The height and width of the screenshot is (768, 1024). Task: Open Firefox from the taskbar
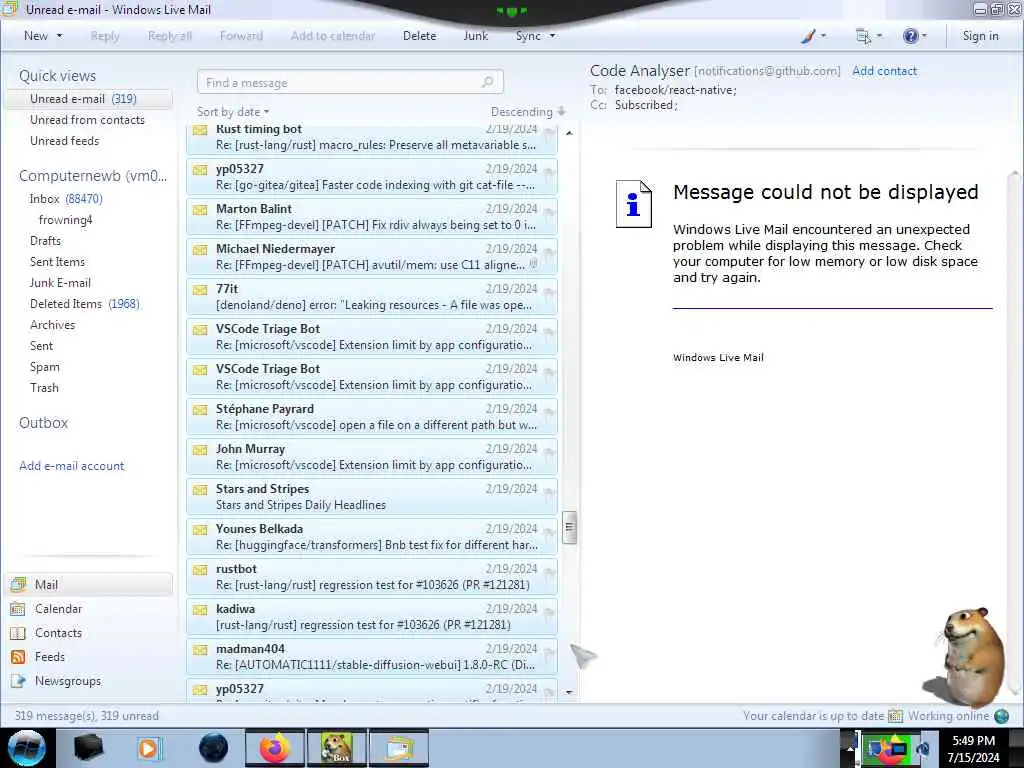pos(274,748)
